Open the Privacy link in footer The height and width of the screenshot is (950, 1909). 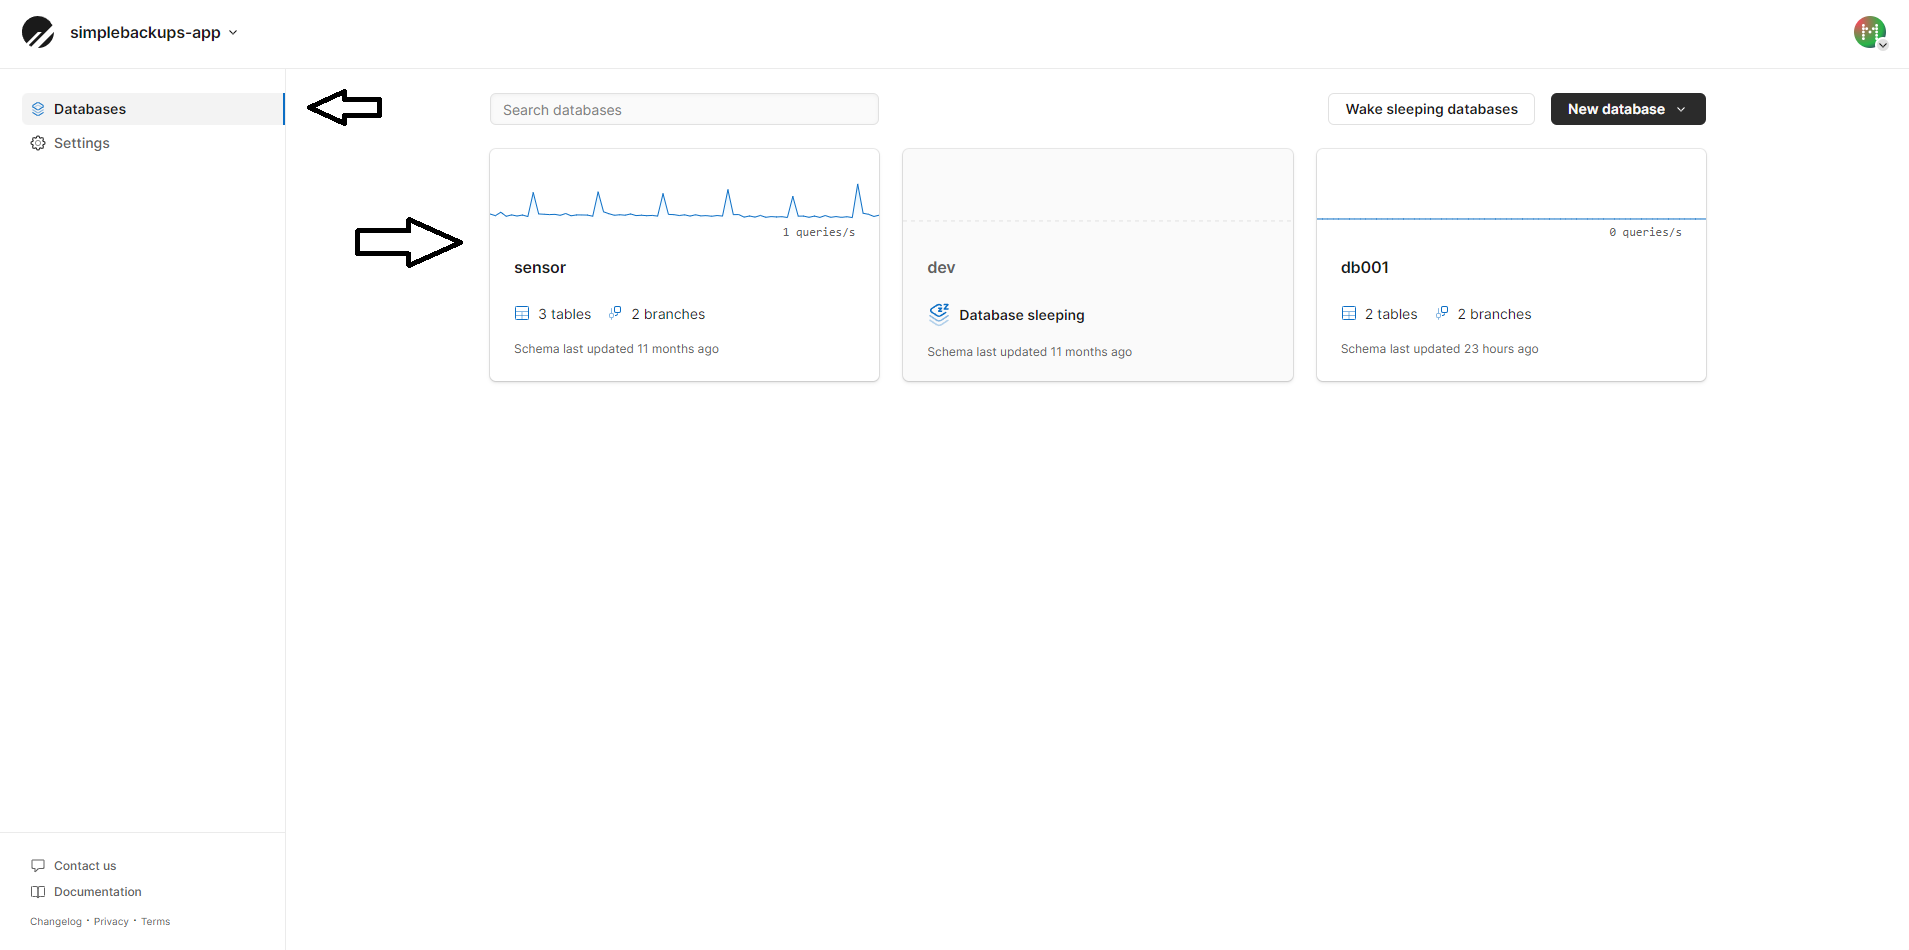[x=111, y=922]
